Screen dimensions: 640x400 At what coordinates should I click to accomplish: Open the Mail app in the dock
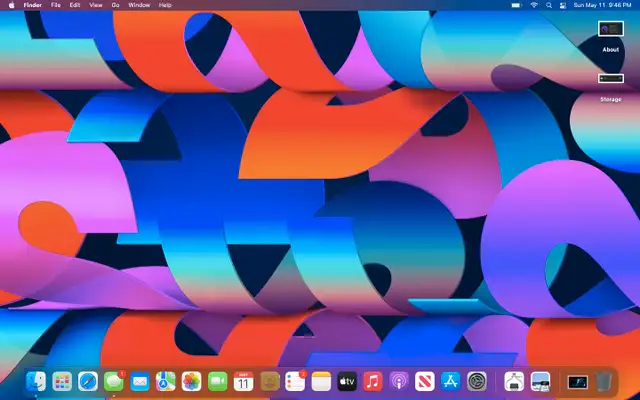coord(140,381)
